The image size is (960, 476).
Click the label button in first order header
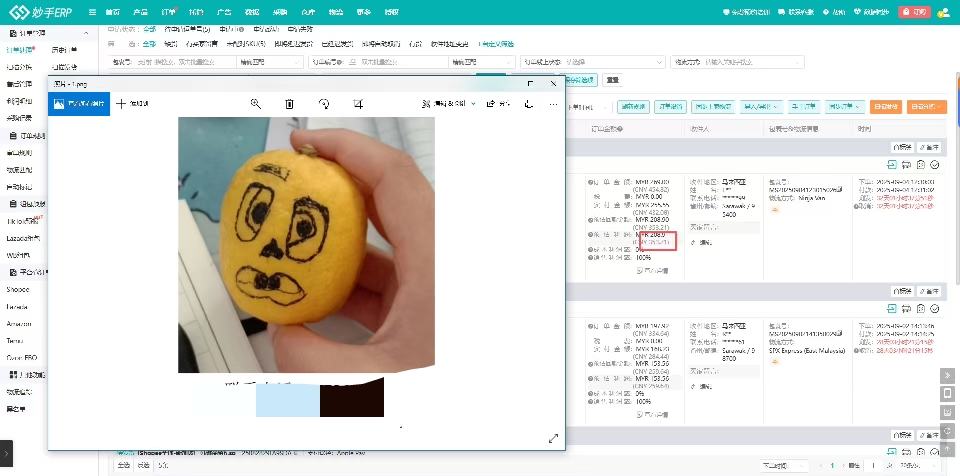tap(902, 147)
